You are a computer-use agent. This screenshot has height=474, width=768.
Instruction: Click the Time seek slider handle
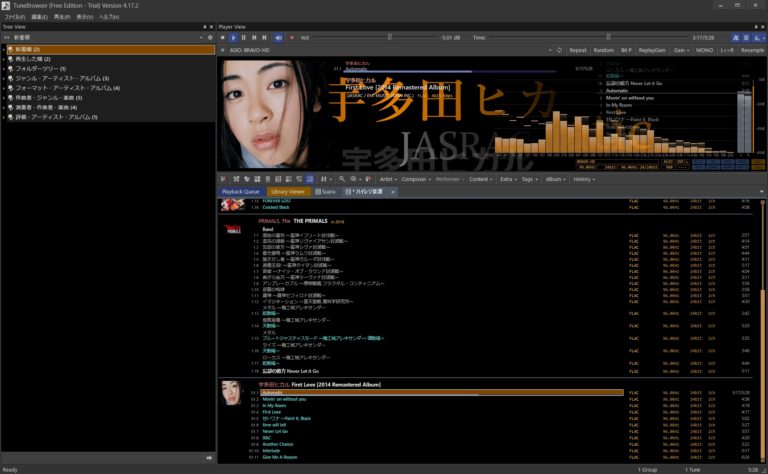coord(608,37)
